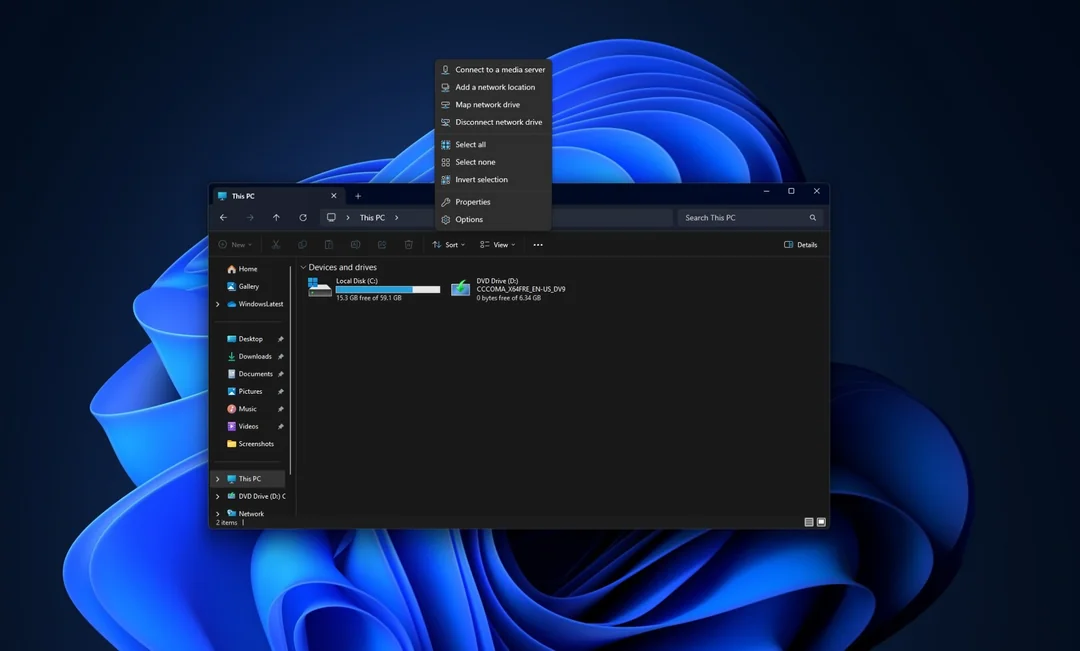Add a new tab with plus
Screen dimensions: 1080x651
click(358, 196)
